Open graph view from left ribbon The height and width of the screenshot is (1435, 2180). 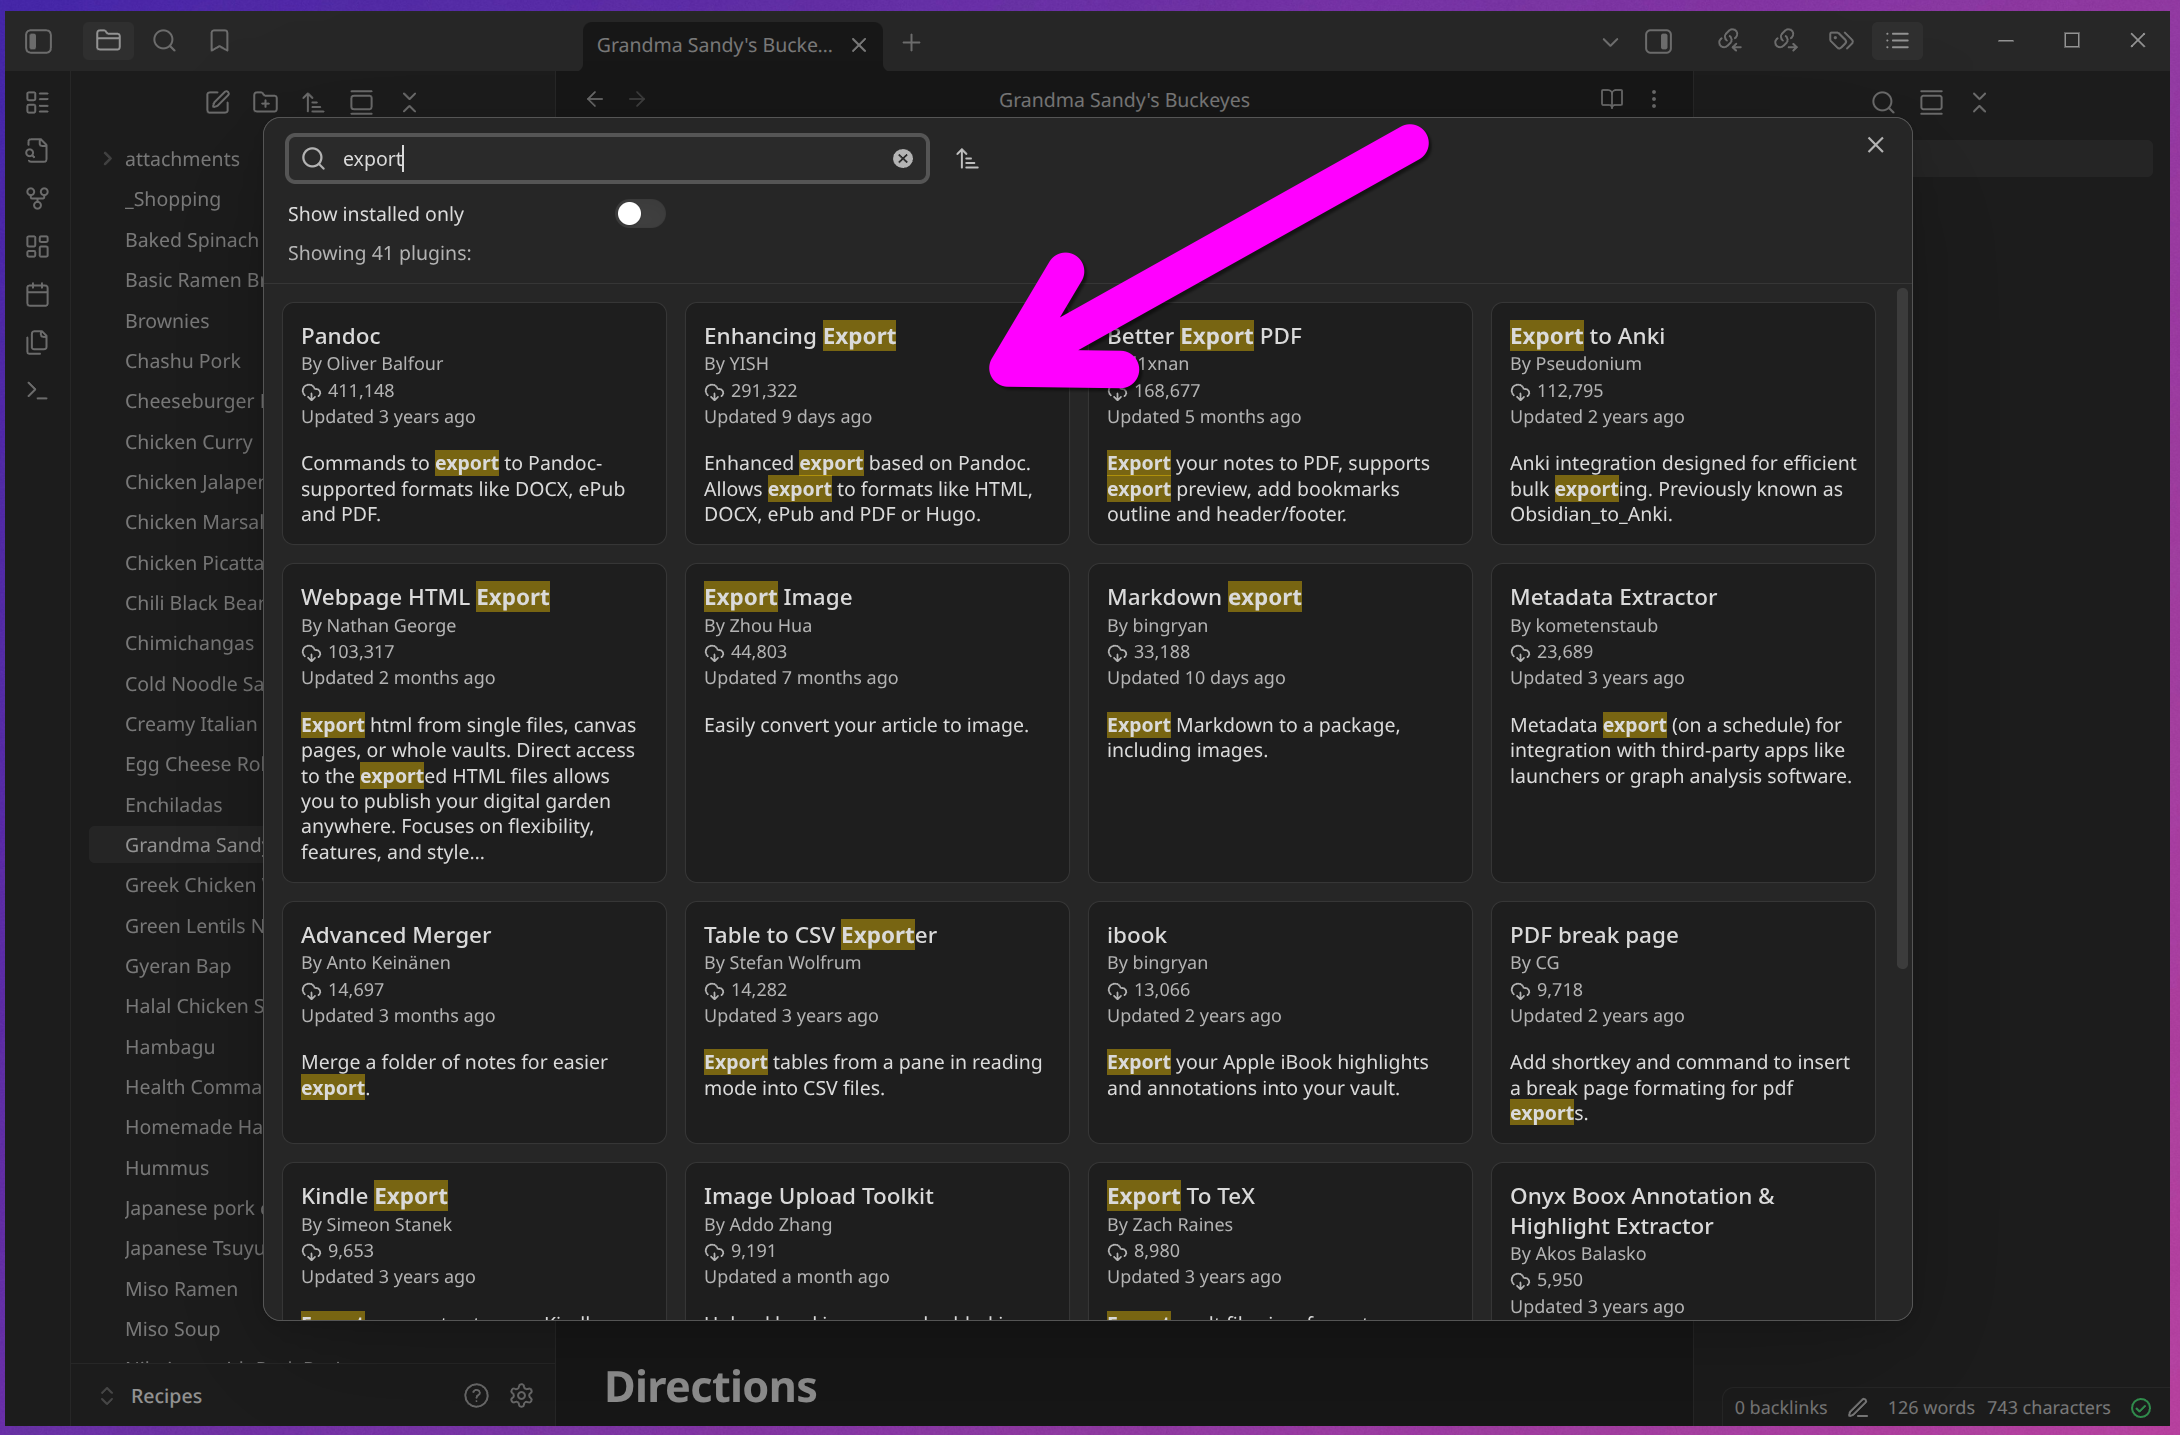(37, 199)
